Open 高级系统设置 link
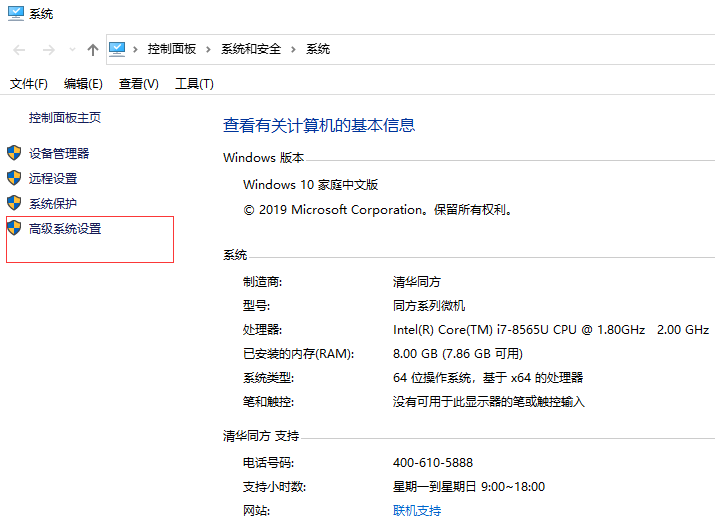Screen dimensions: 715x521 click(x=65, y=229)
